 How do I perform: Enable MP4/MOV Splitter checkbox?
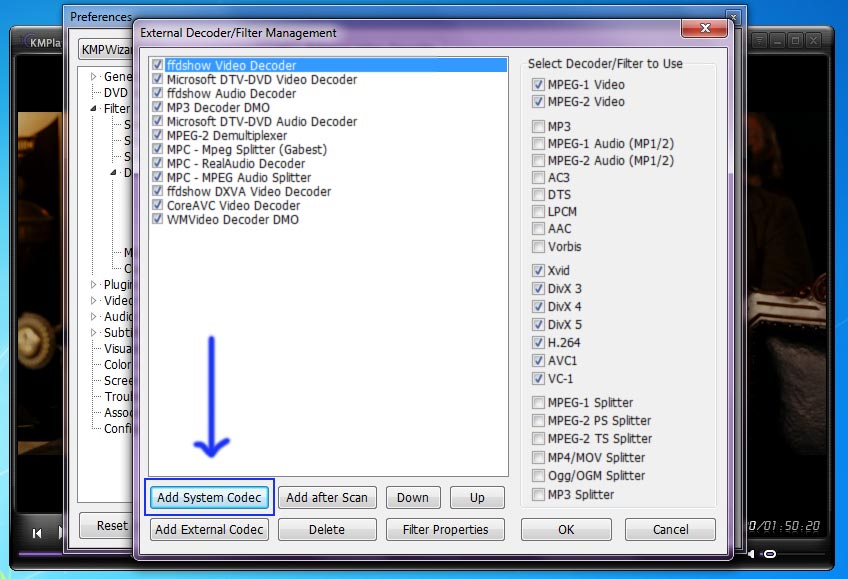point(538,458)
